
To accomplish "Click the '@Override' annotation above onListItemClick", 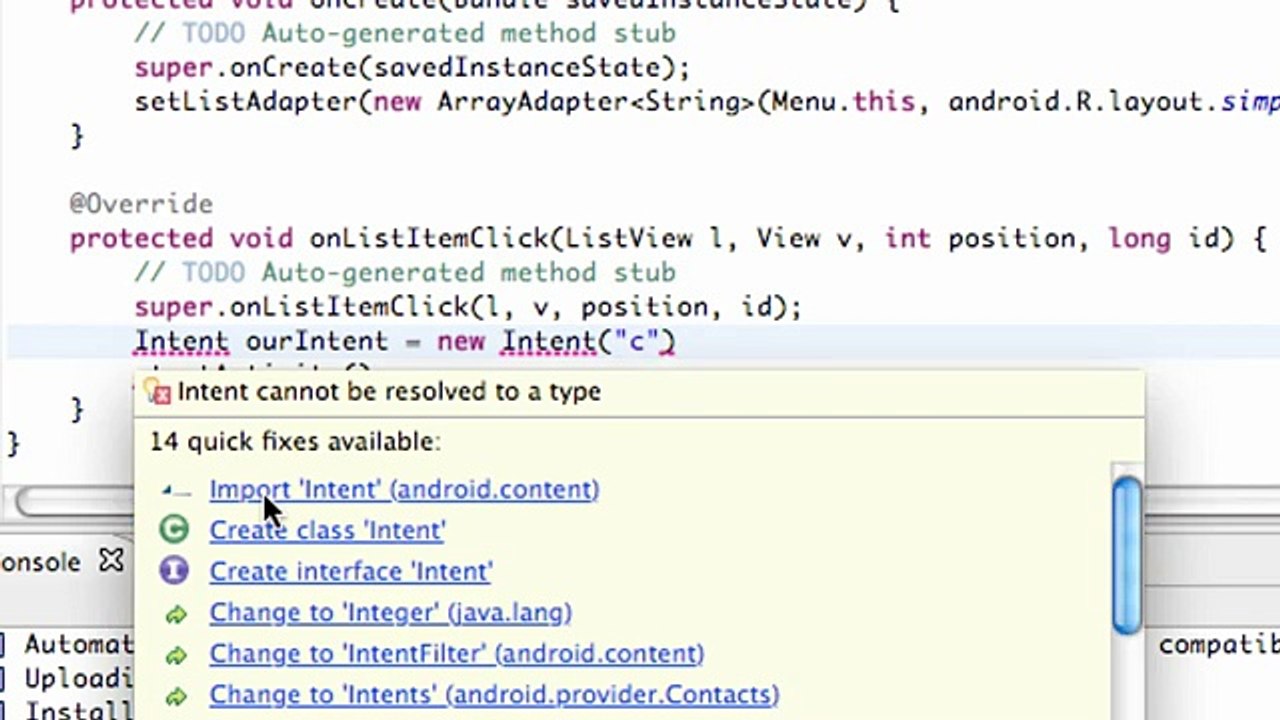I will pos(141,204).
